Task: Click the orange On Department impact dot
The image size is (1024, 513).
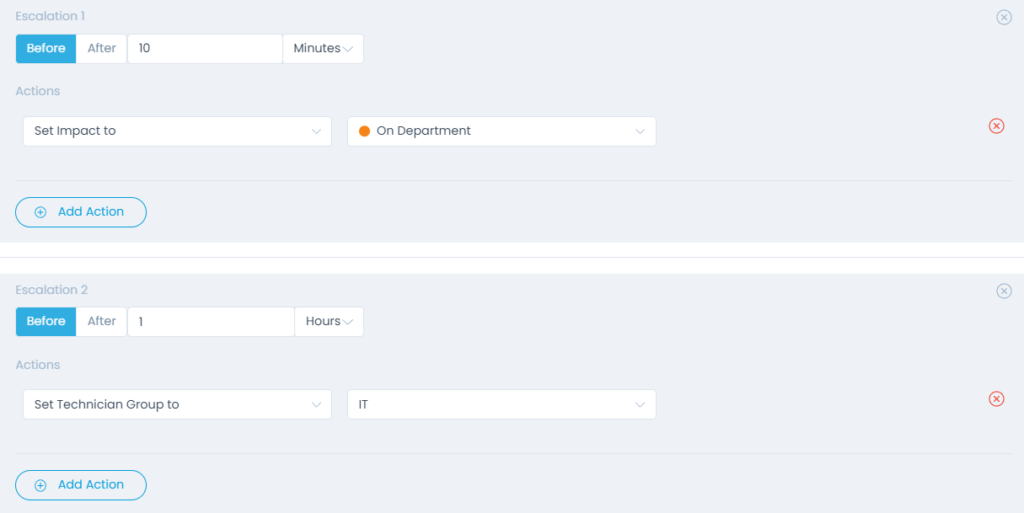Action: click(364, 131)
